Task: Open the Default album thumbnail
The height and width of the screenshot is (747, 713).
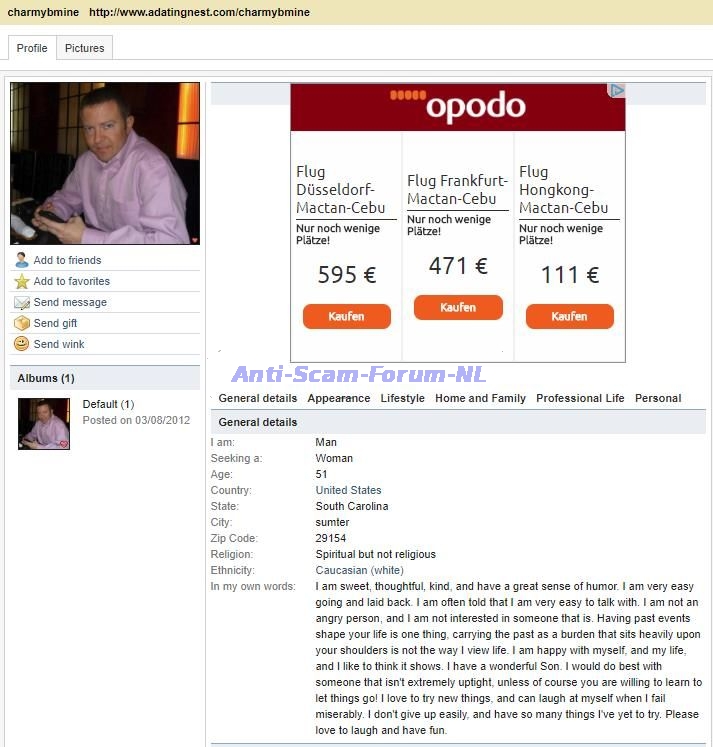Action: [x=44, y=424]
